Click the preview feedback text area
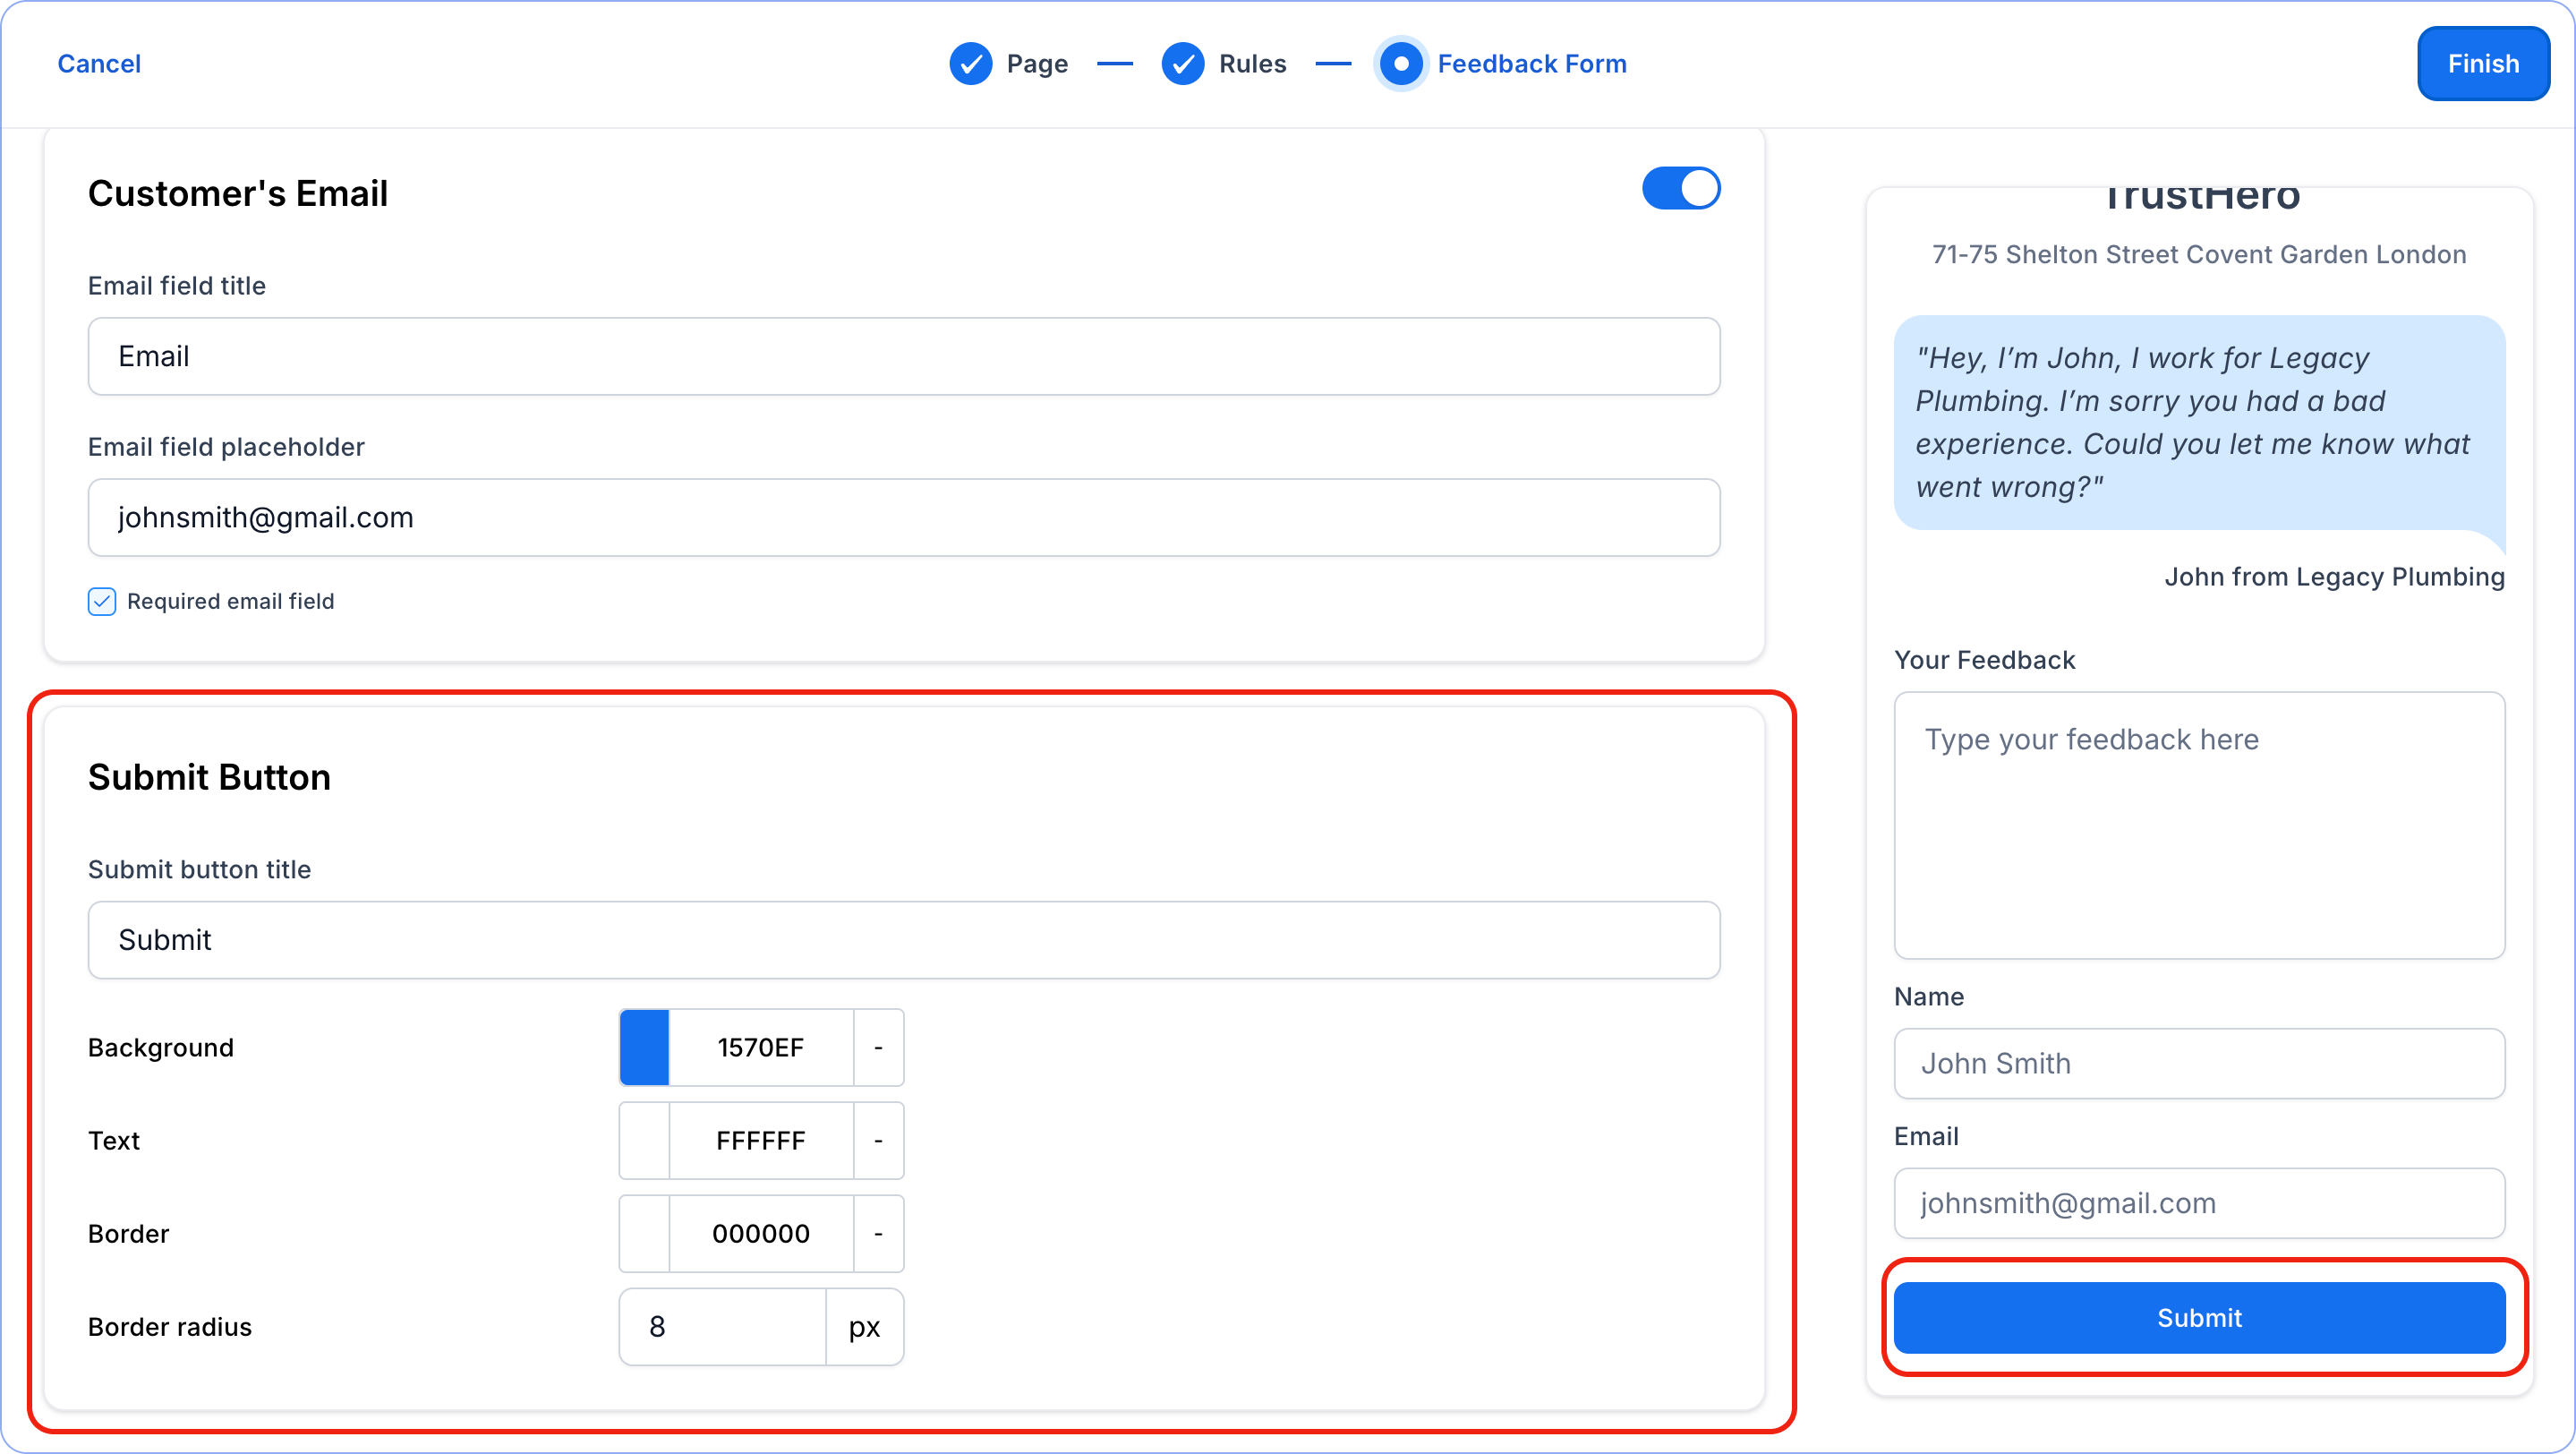This screenshot has height=1454, width=2576. (x=2198, y=825)
